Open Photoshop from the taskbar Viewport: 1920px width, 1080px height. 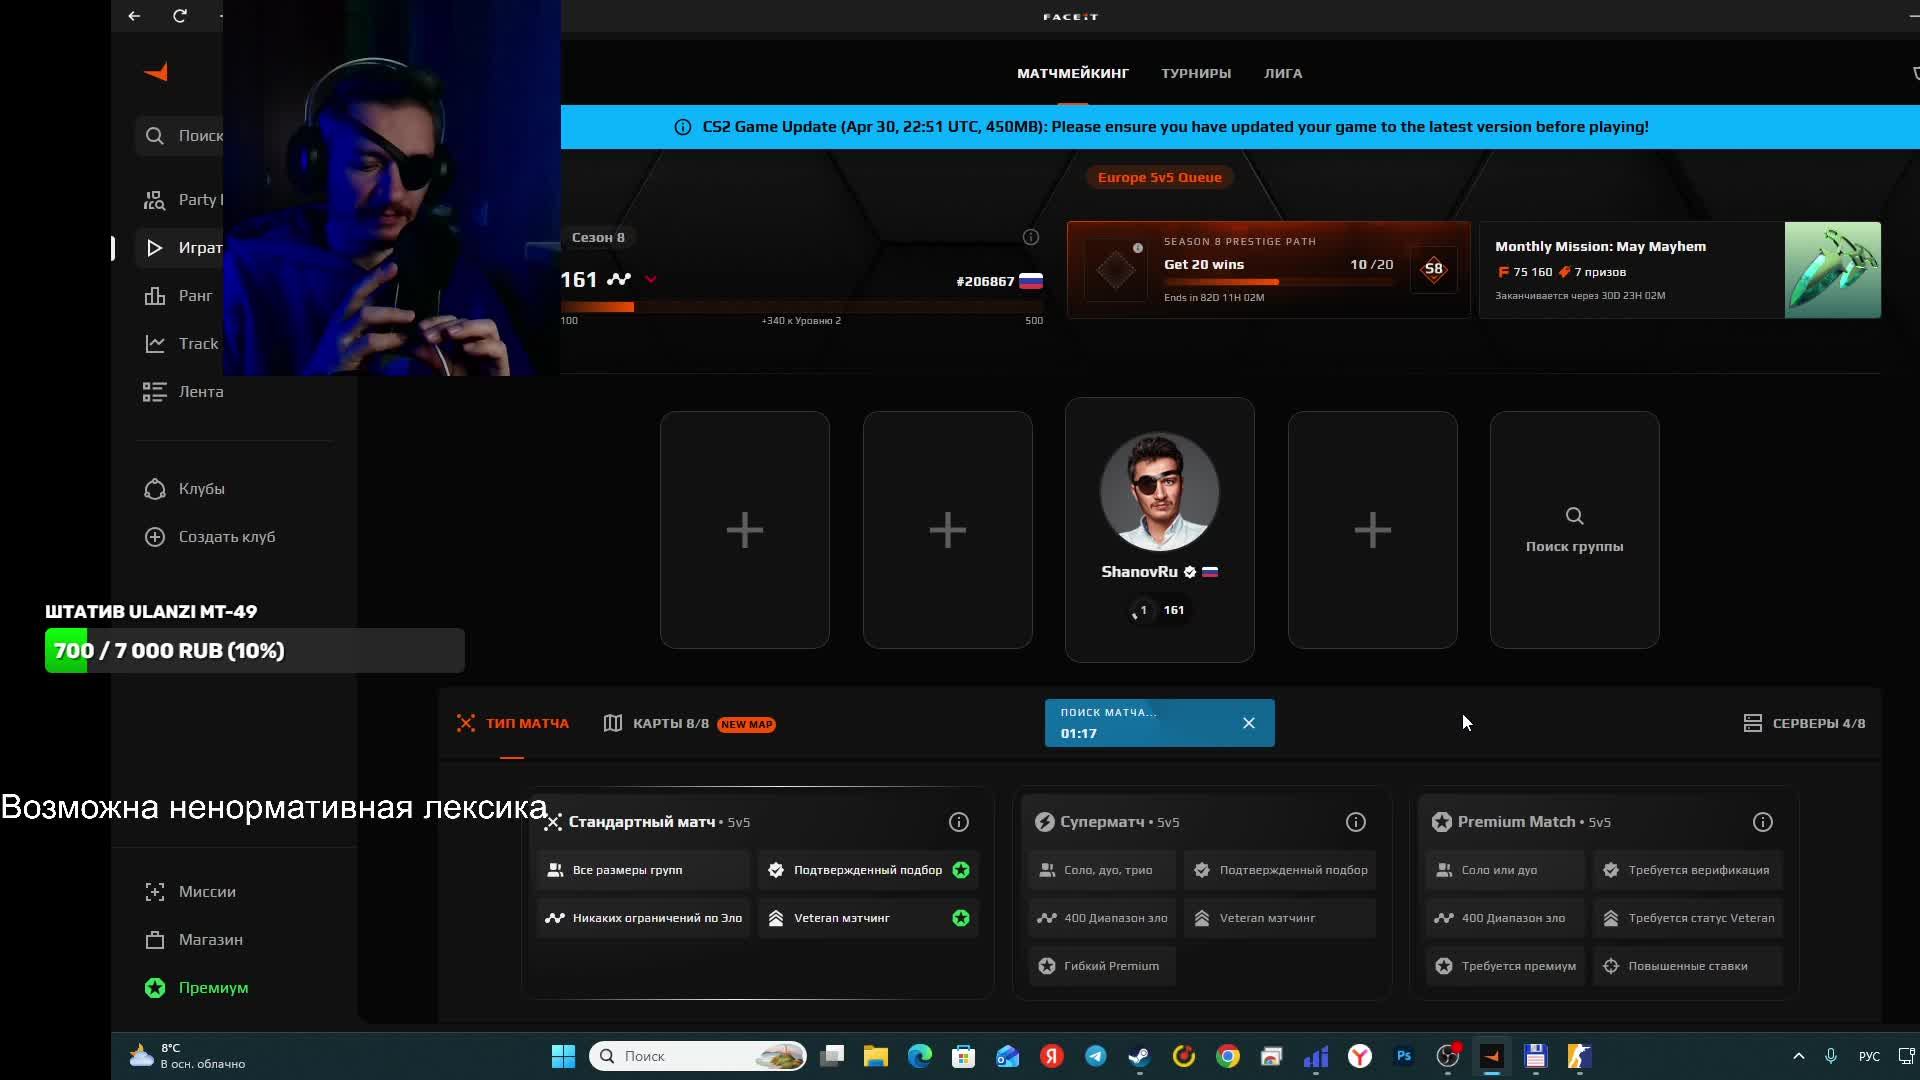click(1404, 1056)
